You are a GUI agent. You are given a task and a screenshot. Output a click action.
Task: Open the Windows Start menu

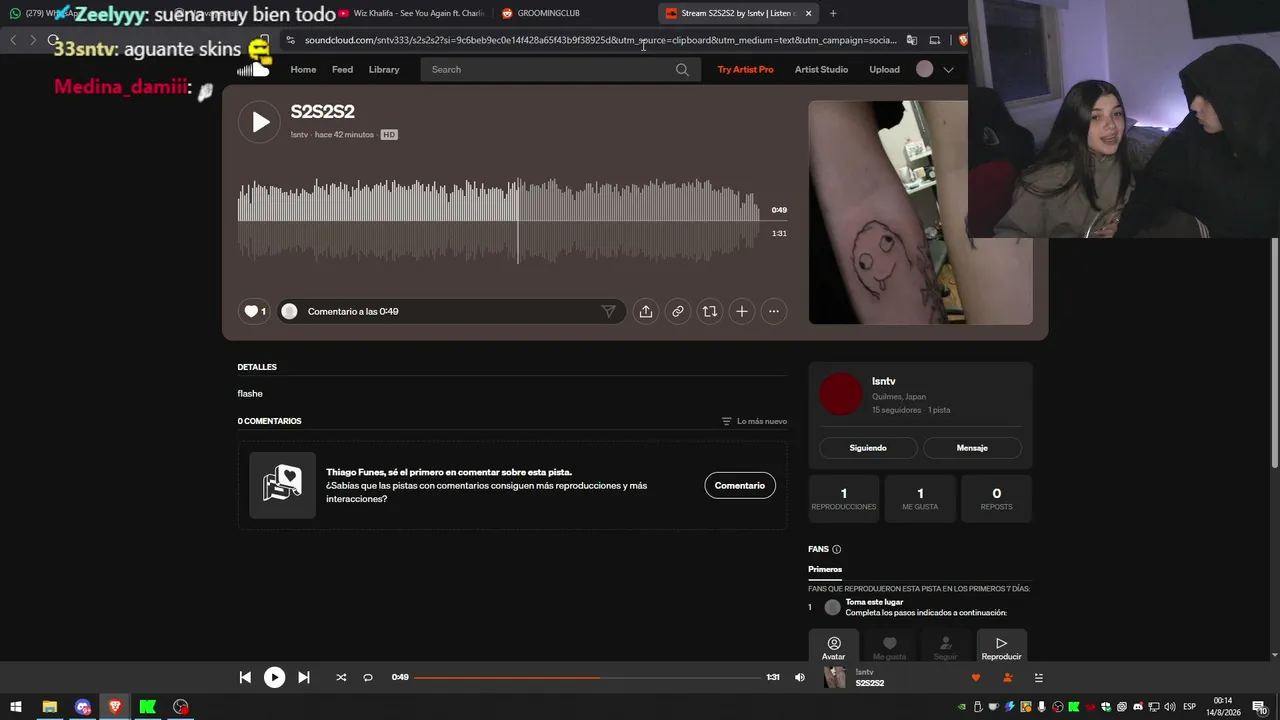coord(16,707)
